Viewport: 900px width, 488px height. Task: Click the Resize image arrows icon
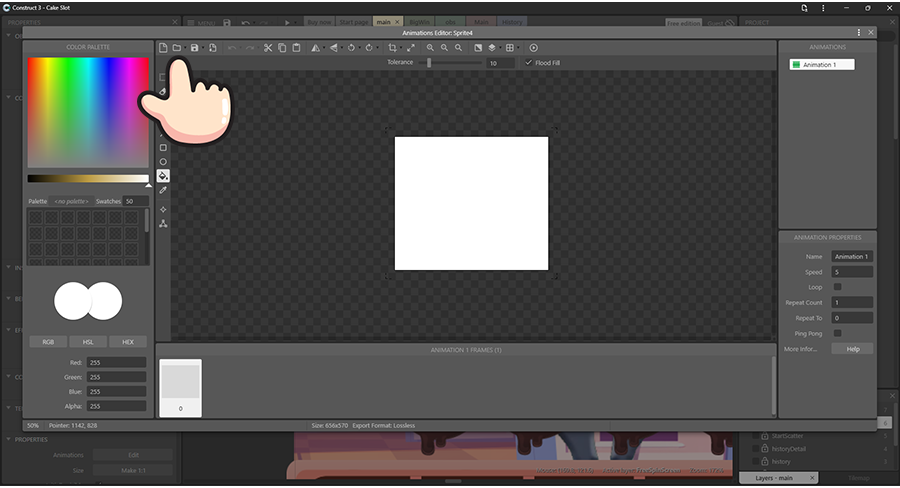click(410, 47)
